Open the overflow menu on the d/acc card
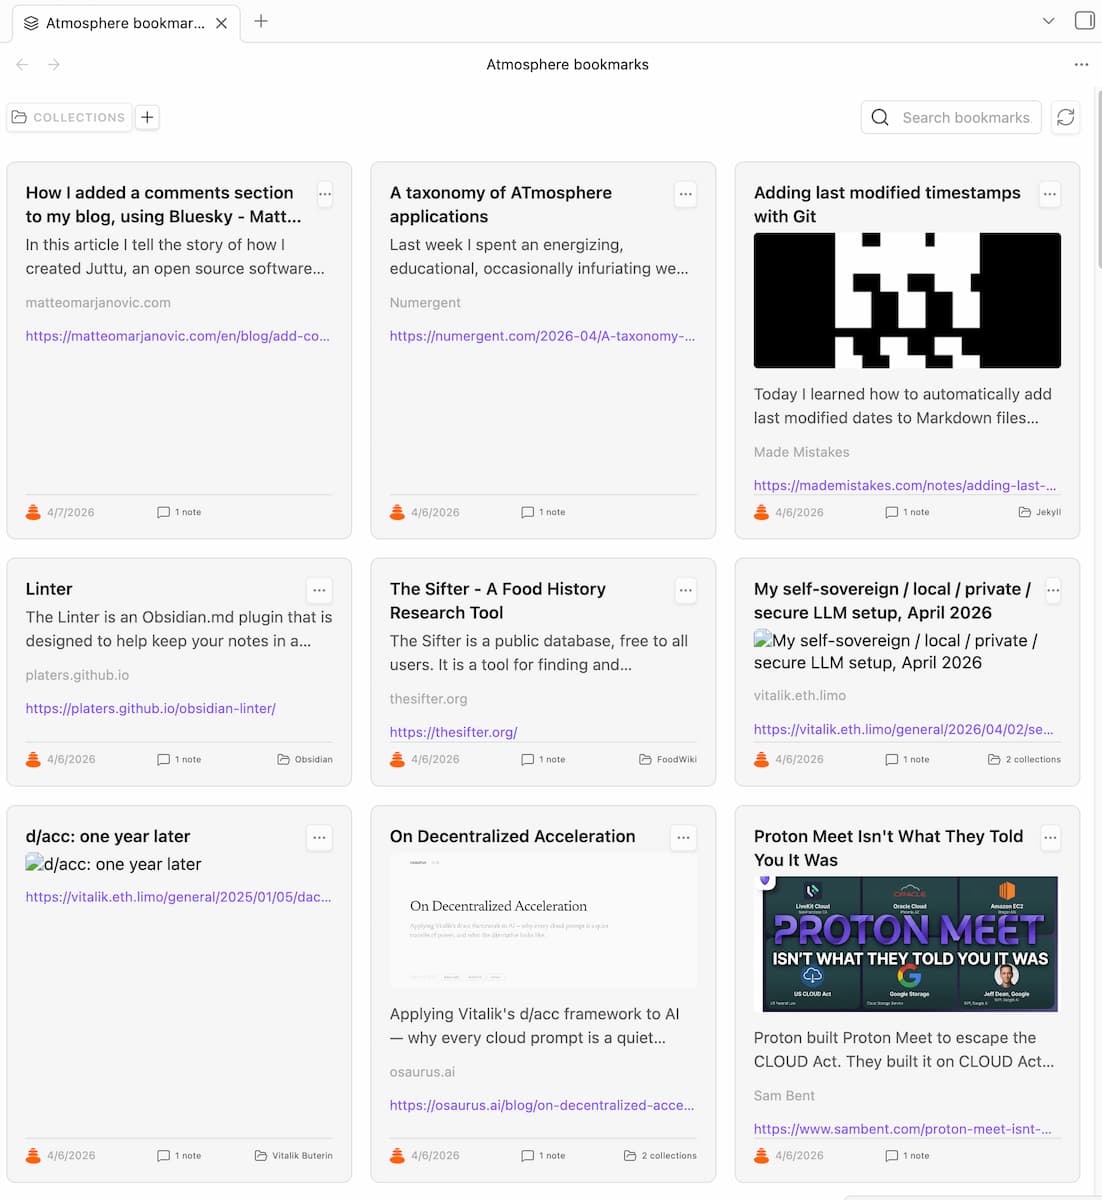1102x1200 pixels. 319,838
